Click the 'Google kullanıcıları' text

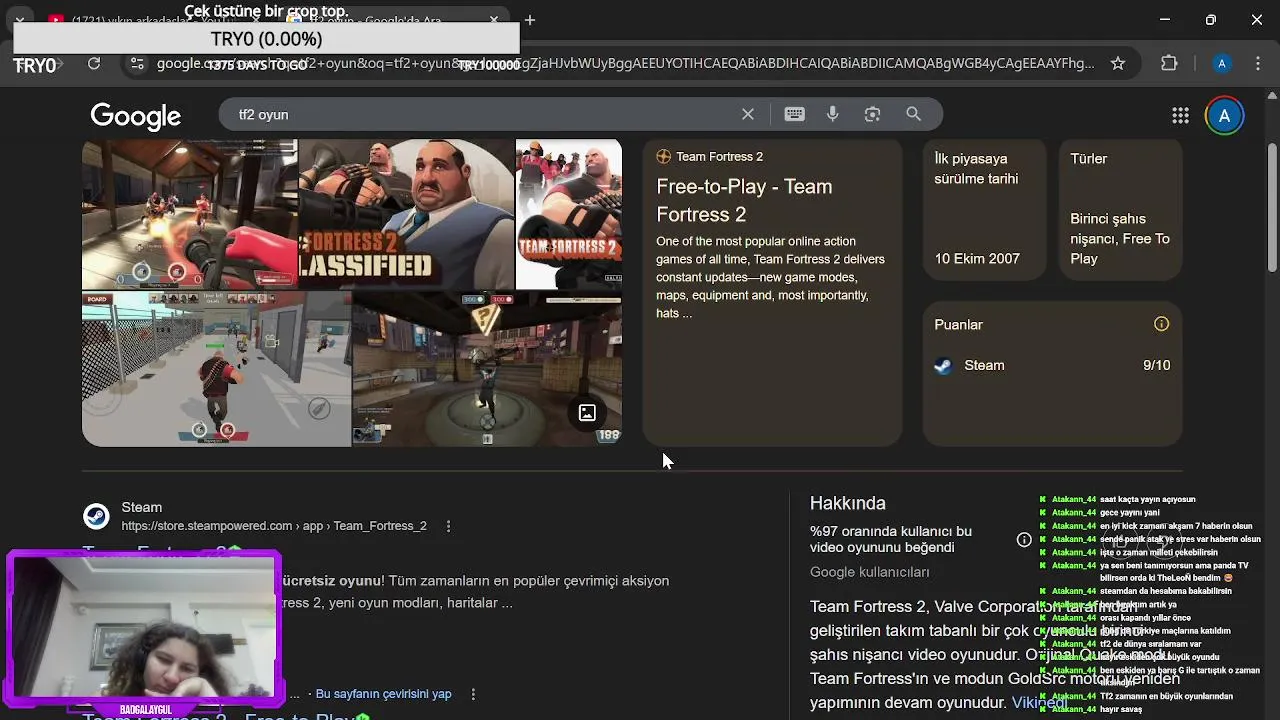coord(869,572)
